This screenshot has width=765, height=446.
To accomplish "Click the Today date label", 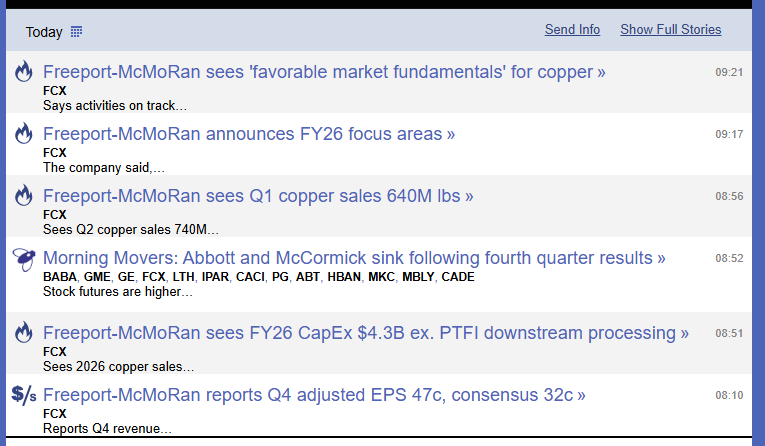I will (x=44, y=32).
